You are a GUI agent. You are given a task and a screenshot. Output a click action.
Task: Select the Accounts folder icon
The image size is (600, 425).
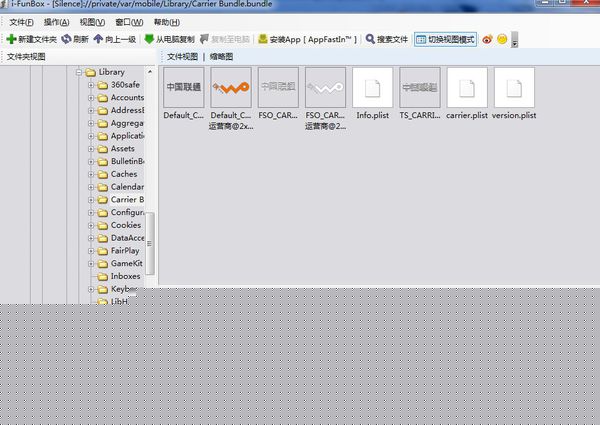(x=103, y=98)
